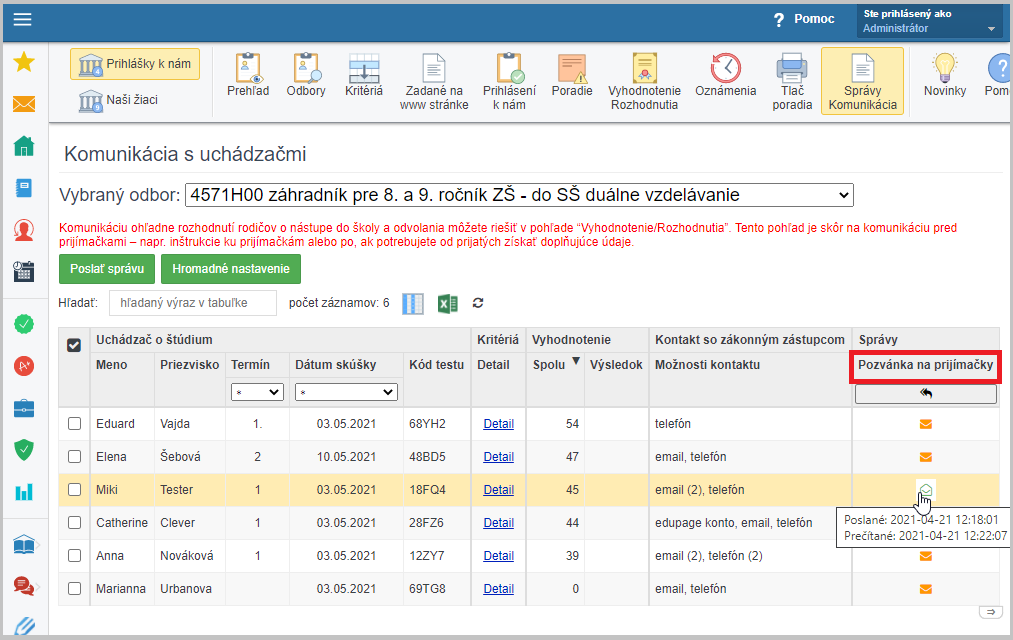Open Prihlásení k nám toolbar item
This screenshot has width=1013, height=640.
[x=510, y=82]
